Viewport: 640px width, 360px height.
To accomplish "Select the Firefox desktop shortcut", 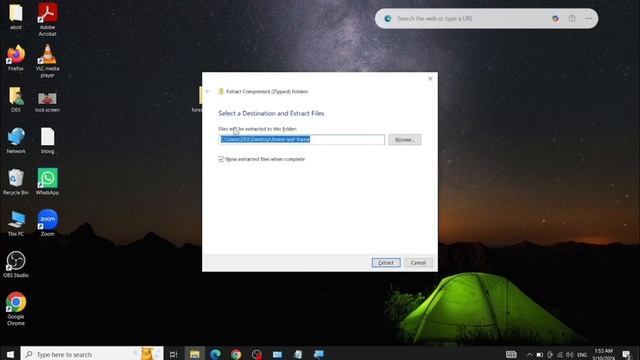I will coord(16,58).
